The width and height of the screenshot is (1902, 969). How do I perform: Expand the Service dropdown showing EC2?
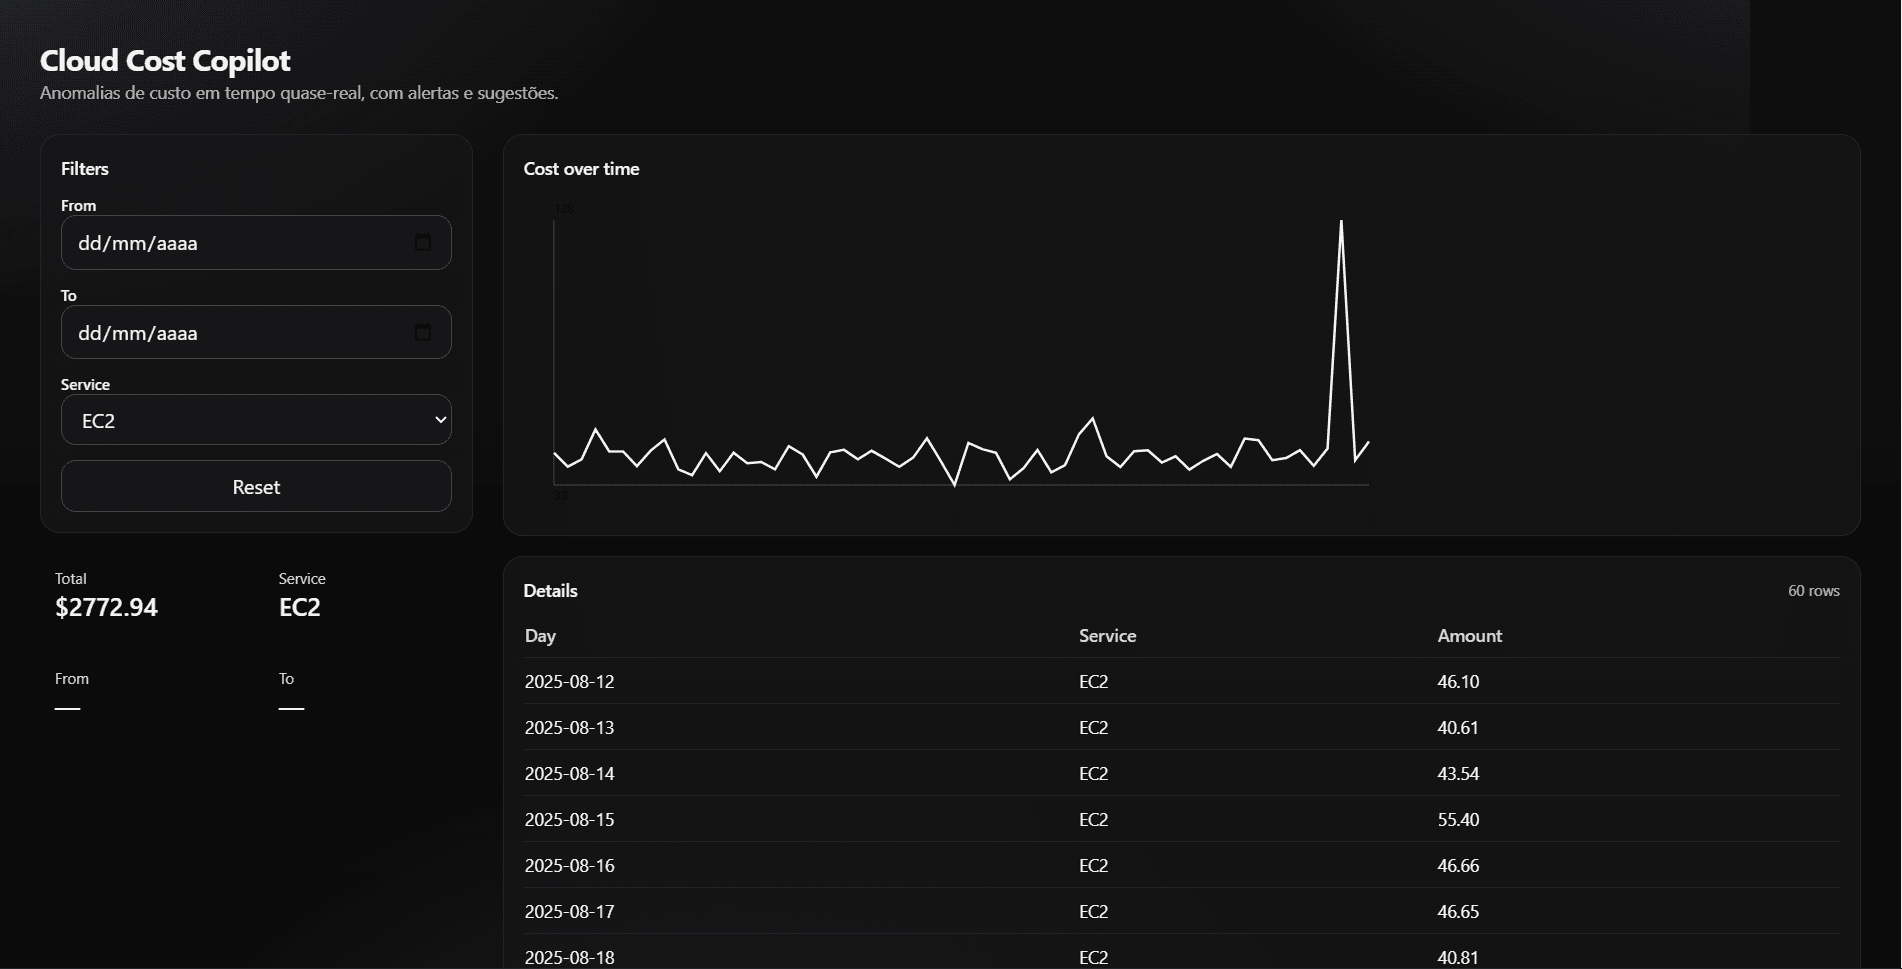pyautogui.click(x=256, y=420)
